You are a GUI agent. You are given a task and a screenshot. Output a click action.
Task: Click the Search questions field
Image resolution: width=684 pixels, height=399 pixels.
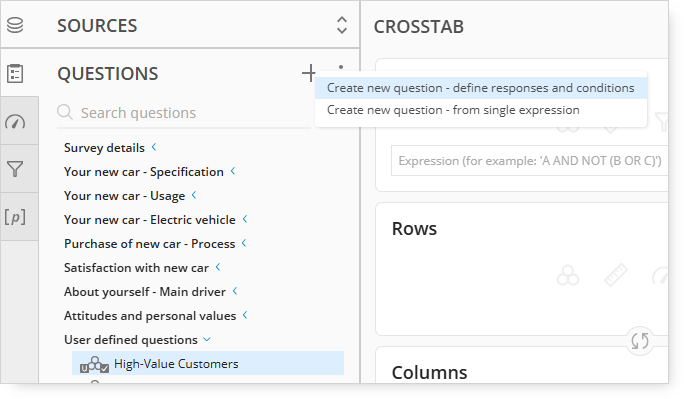coord(184,113)
